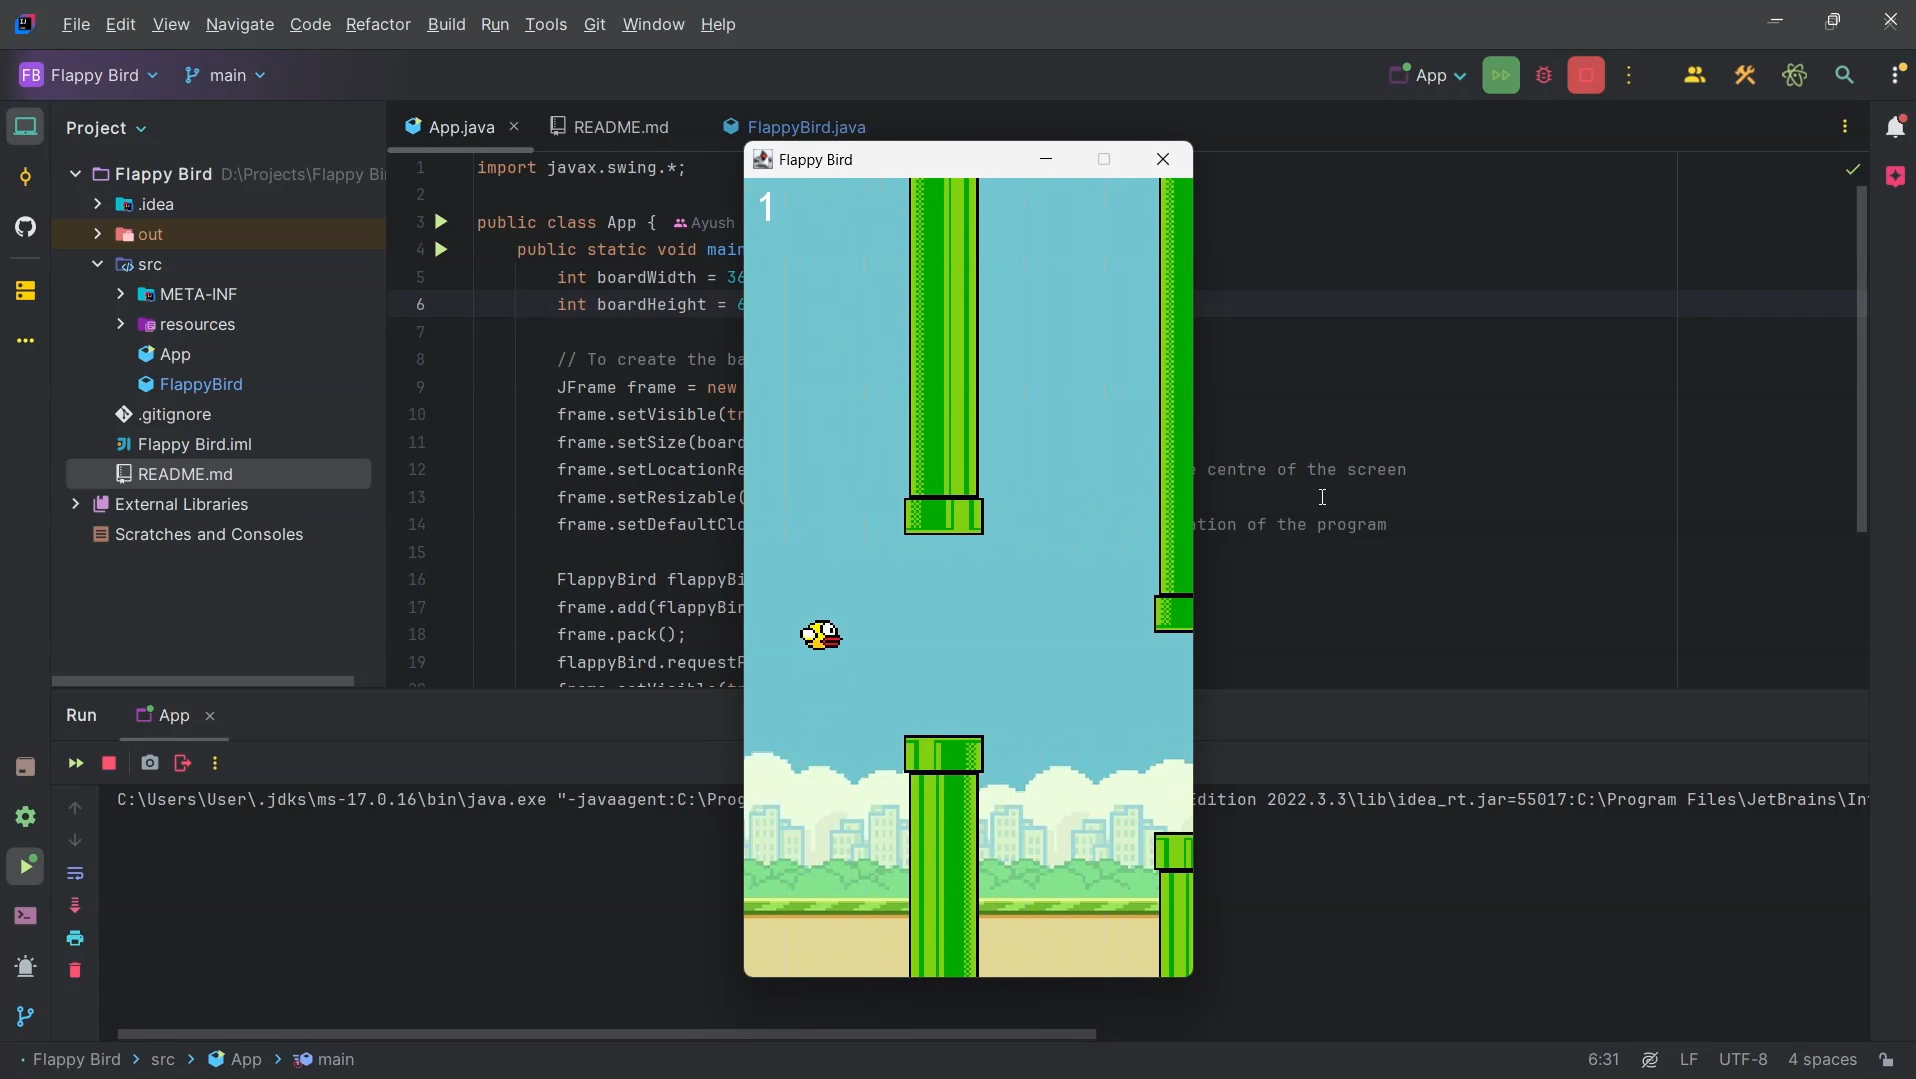The height and width of the screenshot is (1079, 1916).
Task: Click the src breadcrumb in status bar
Action: point(163,1060)
